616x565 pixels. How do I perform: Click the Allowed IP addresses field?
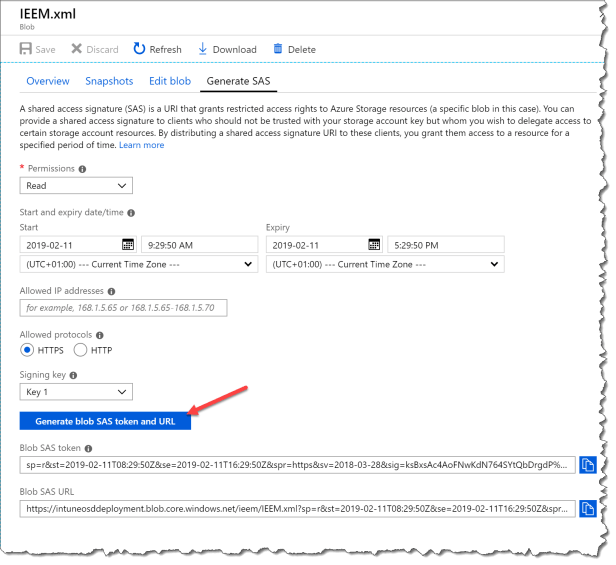tap(124, 308)
